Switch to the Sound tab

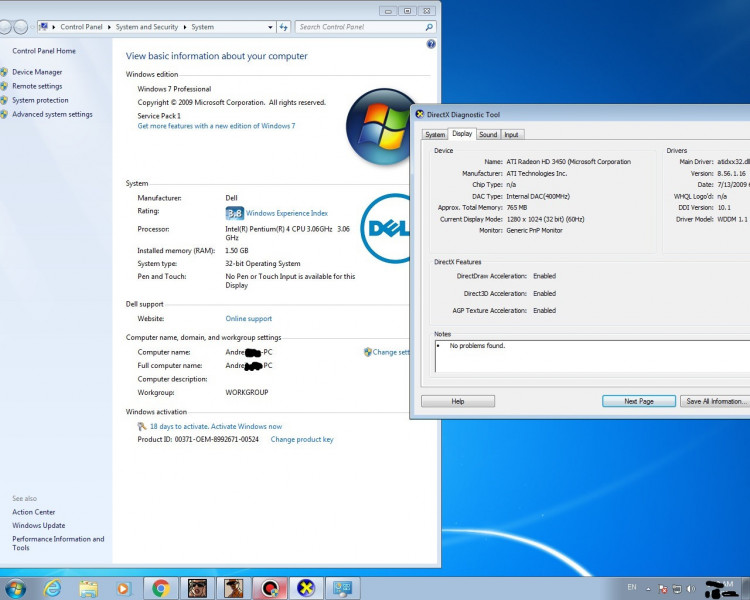pos(487,134)
